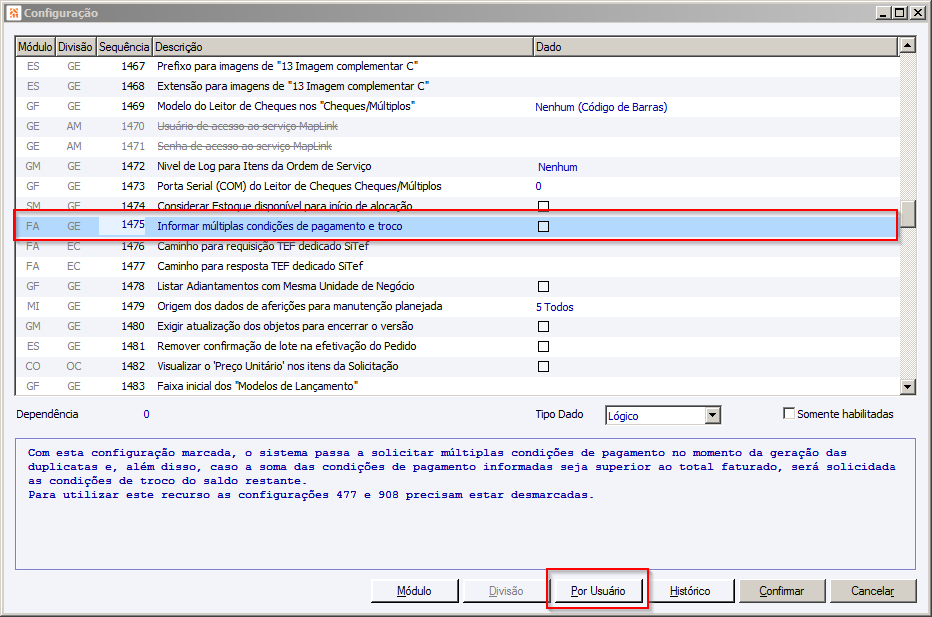The image size is (932, 617).
Task: Click the Dependência label
Action: (x=47, y=414)
